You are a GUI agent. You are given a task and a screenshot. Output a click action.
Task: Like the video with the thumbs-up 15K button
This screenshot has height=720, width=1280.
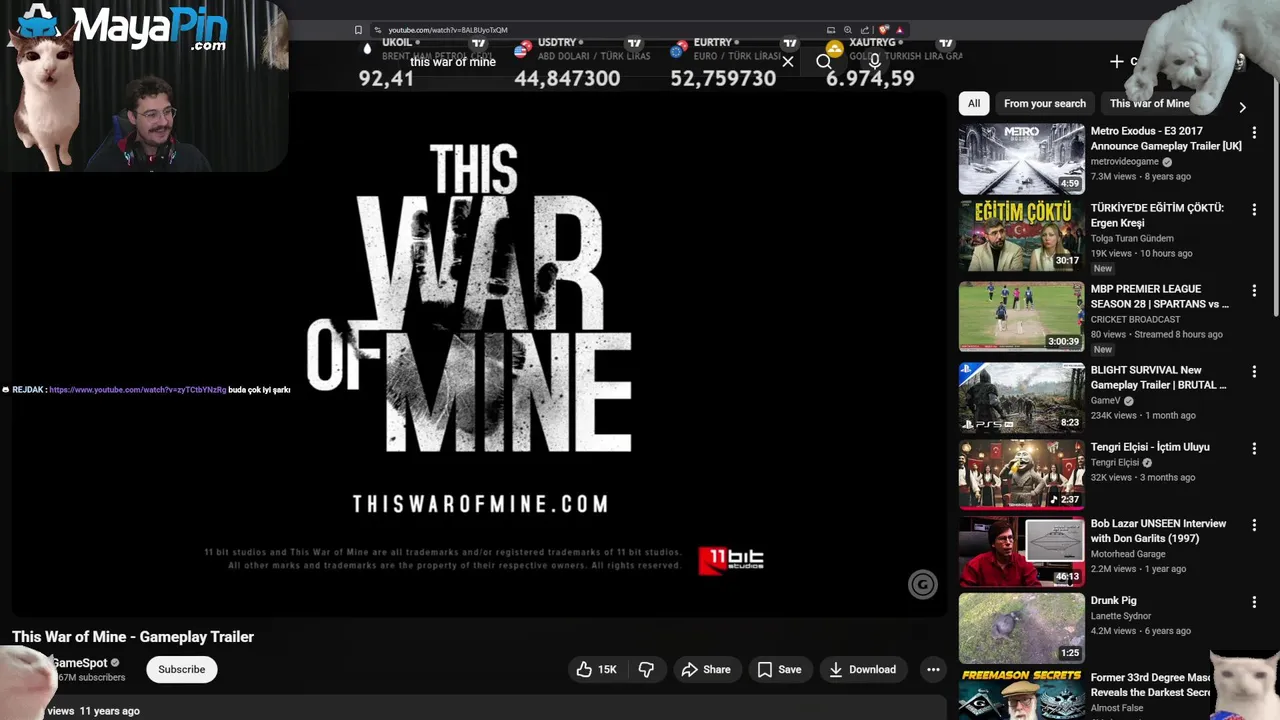pos(597,669)
